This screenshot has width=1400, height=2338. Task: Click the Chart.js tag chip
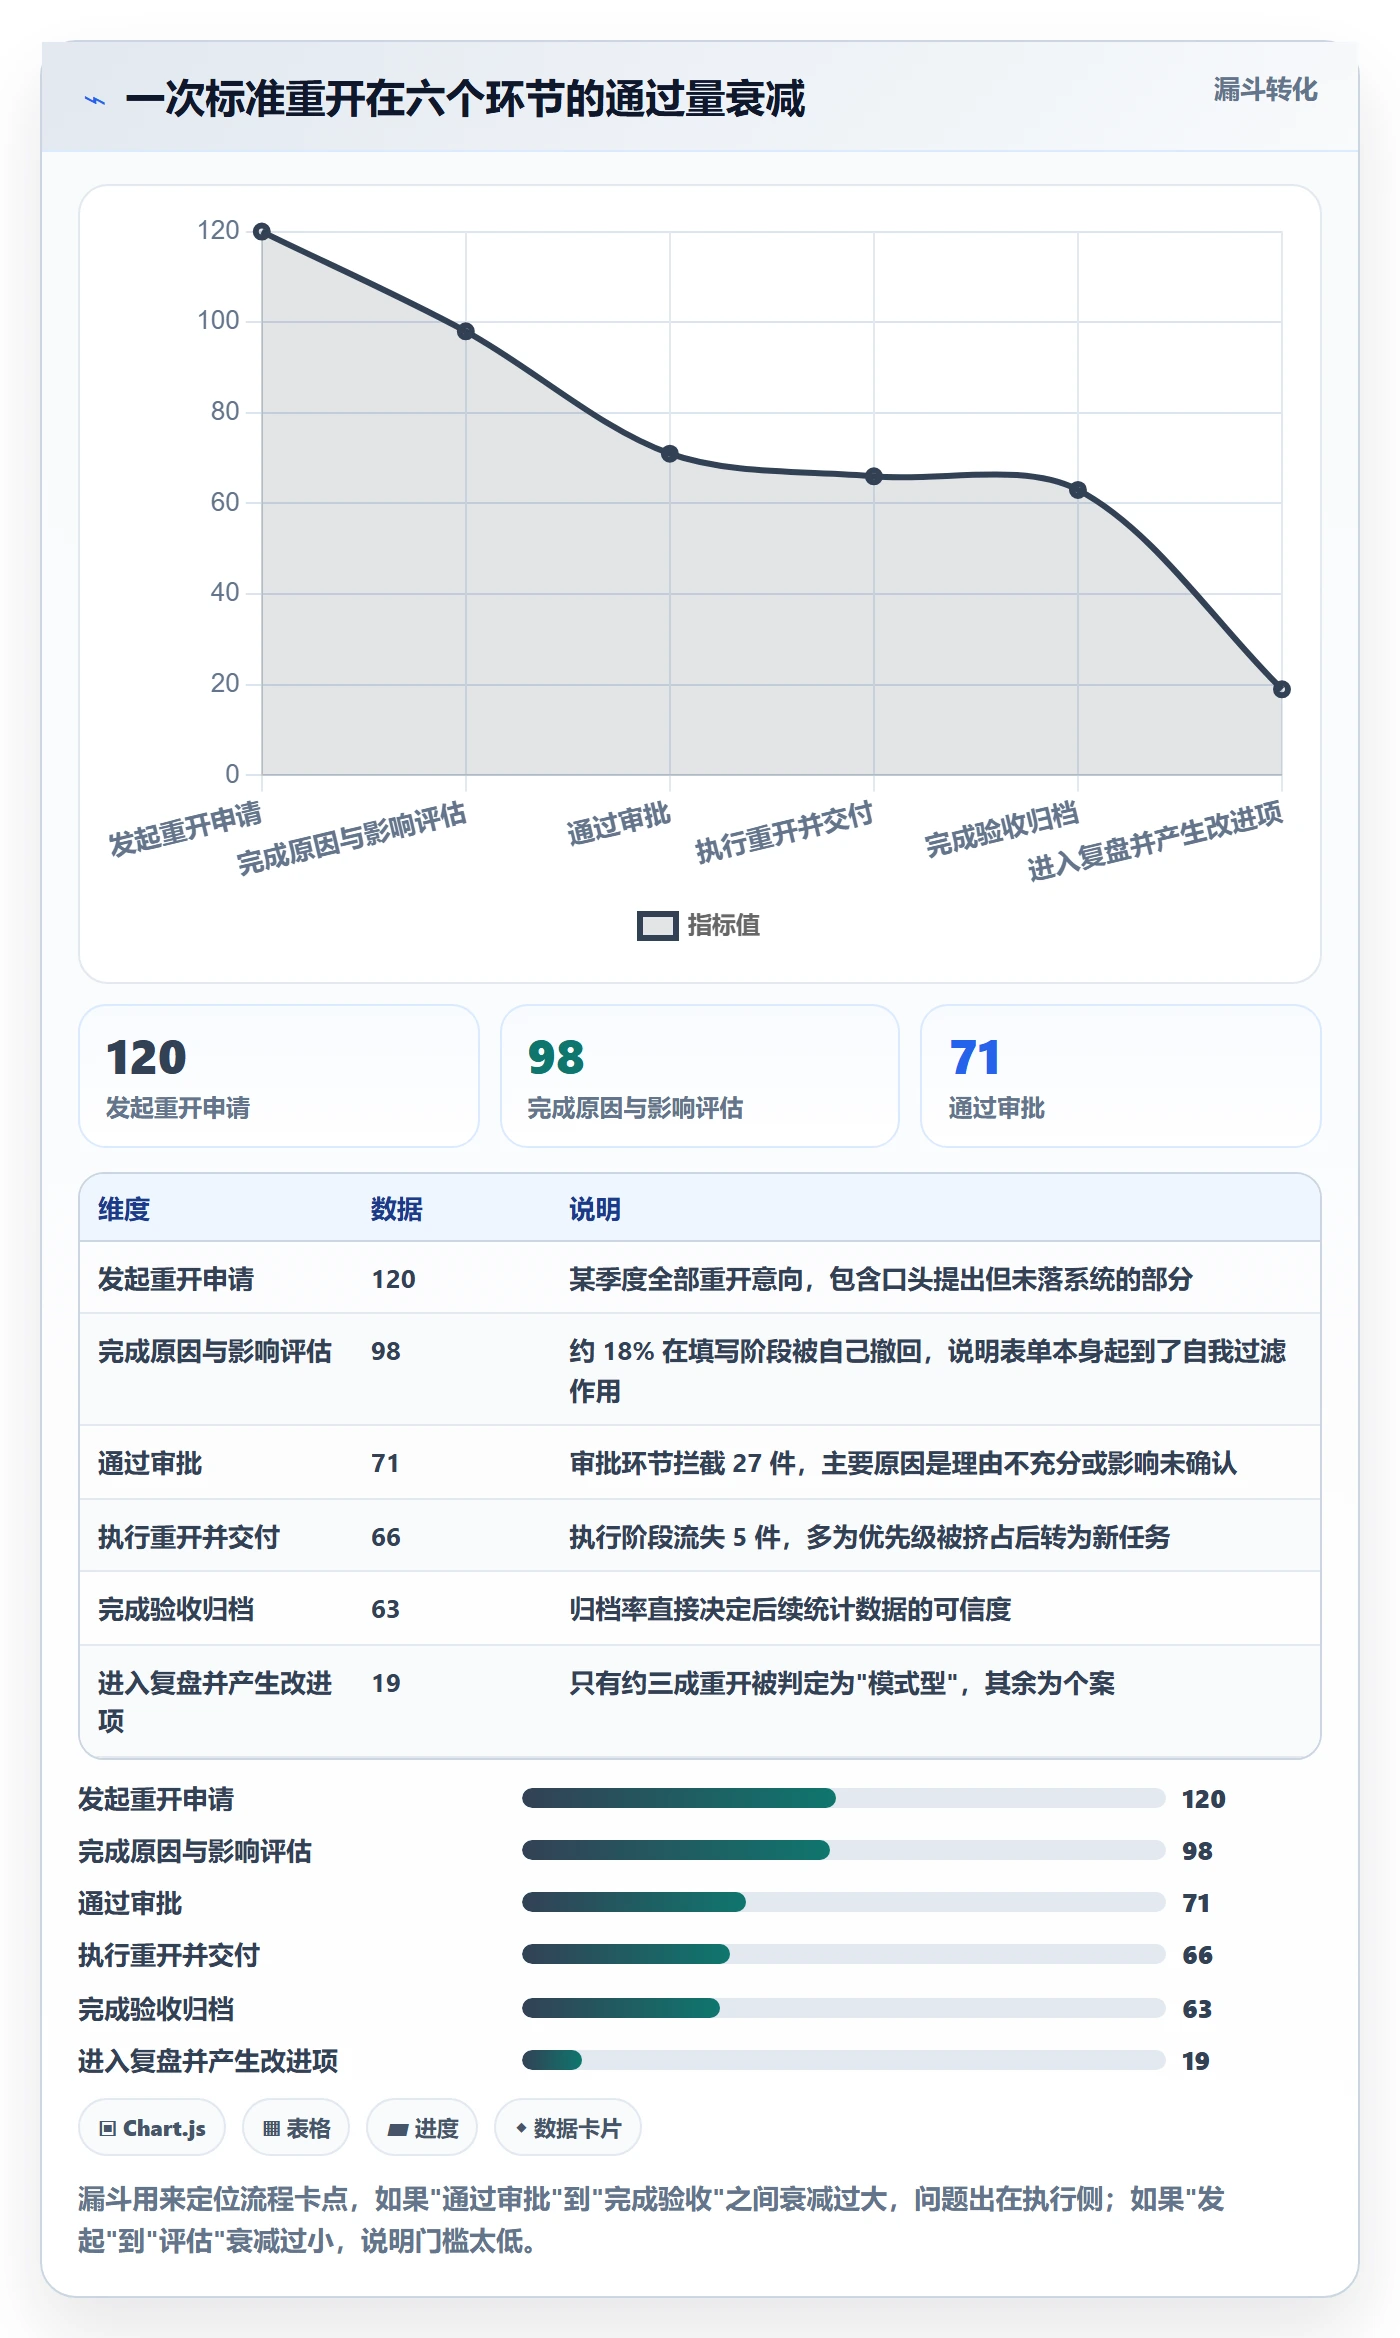pyautogui.click(x=152, y=2128)
